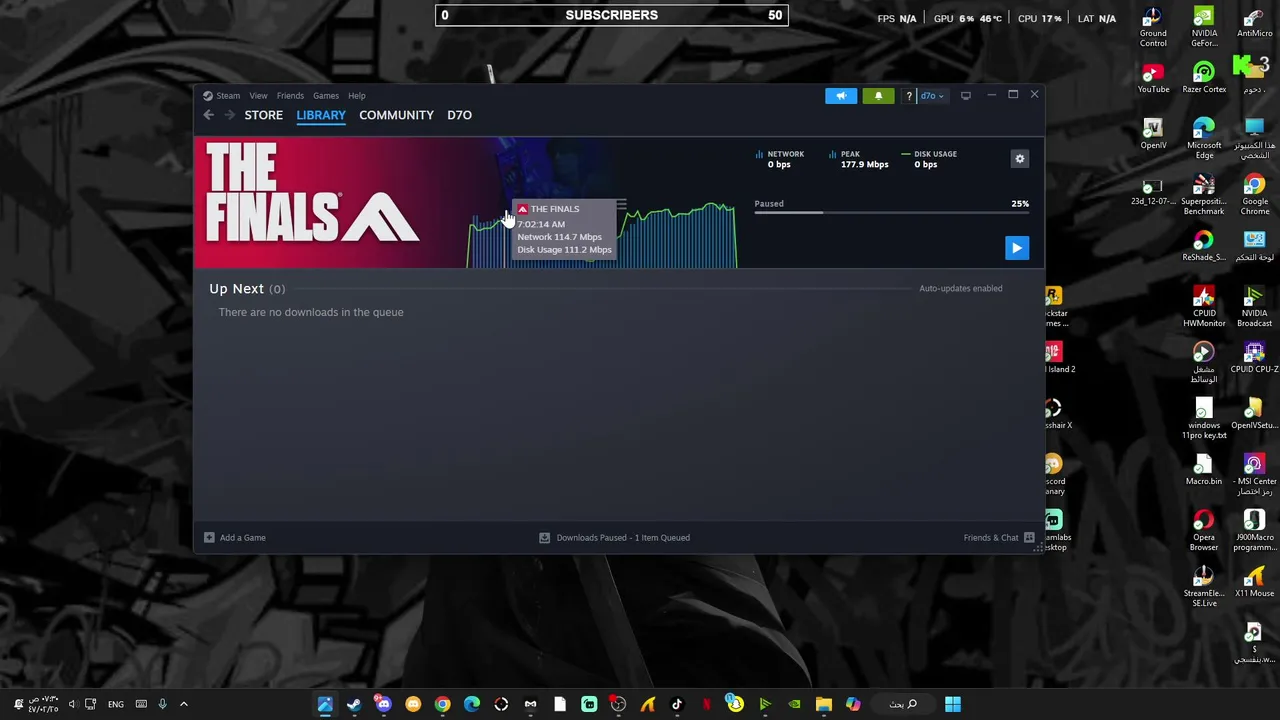Image resolution: width=1280 pixels, height=720 pixels.
Task: Open CPUID CPU-Z desktop shortcut
Action: click(x=1254, y=359)
